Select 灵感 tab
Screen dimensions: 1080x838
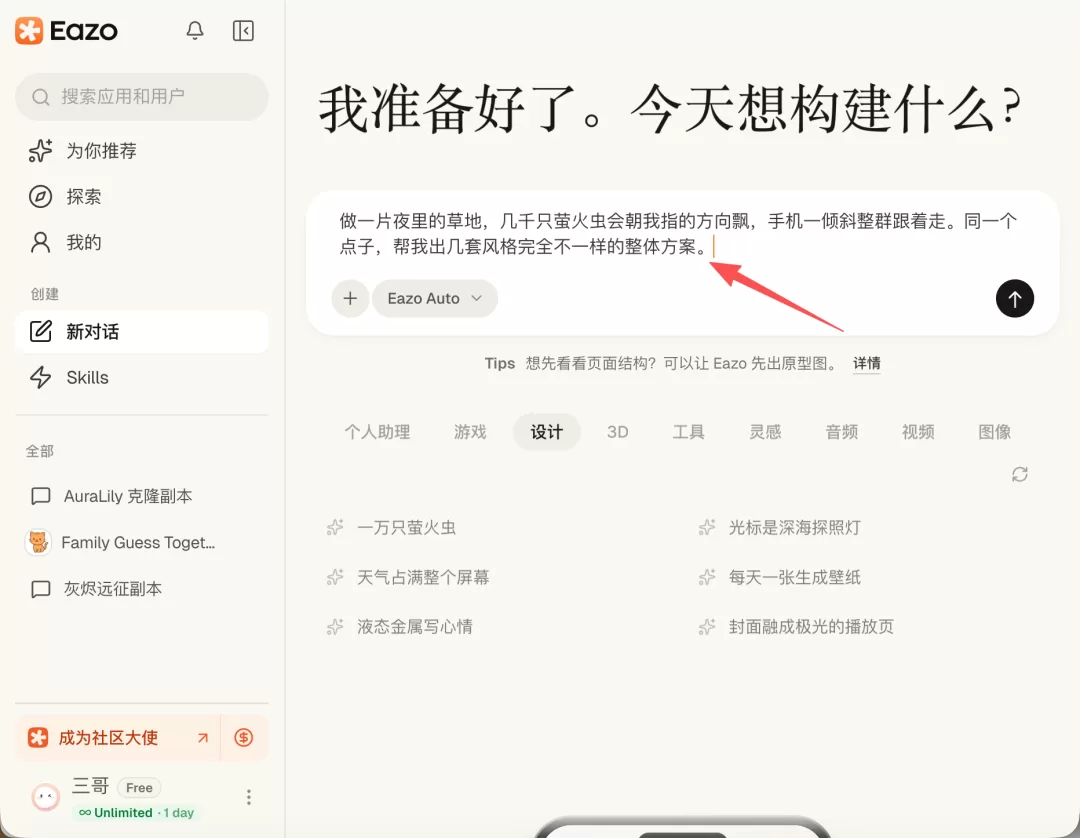(x=765, y=432)
